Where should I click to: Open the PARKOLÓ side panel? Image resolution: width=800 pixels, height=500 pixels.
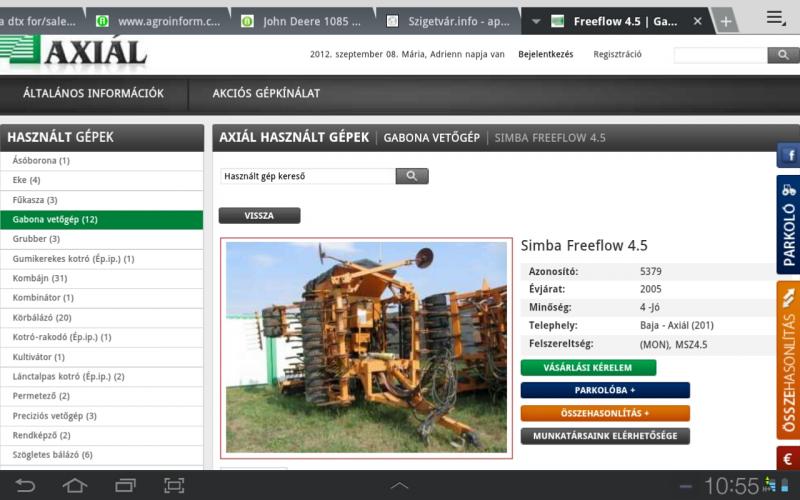[789, 224]
